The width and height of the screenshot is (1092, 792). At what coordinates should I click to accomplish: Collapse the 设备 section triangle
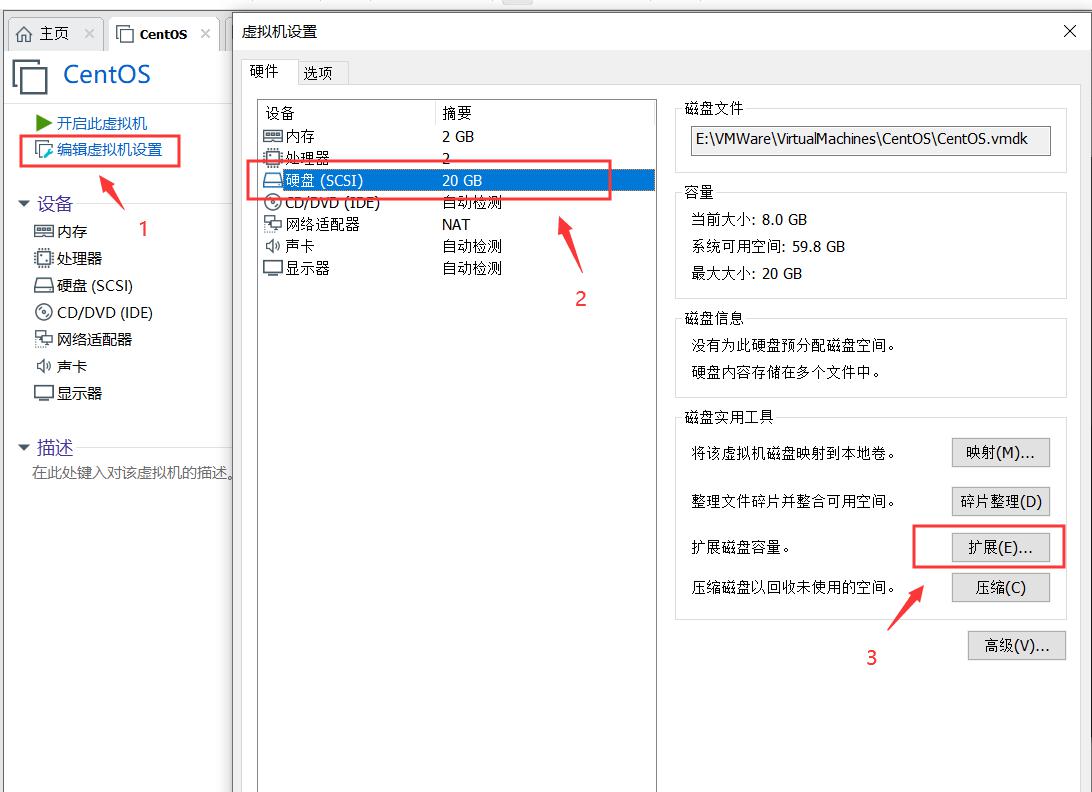click(x=24, y=204)
